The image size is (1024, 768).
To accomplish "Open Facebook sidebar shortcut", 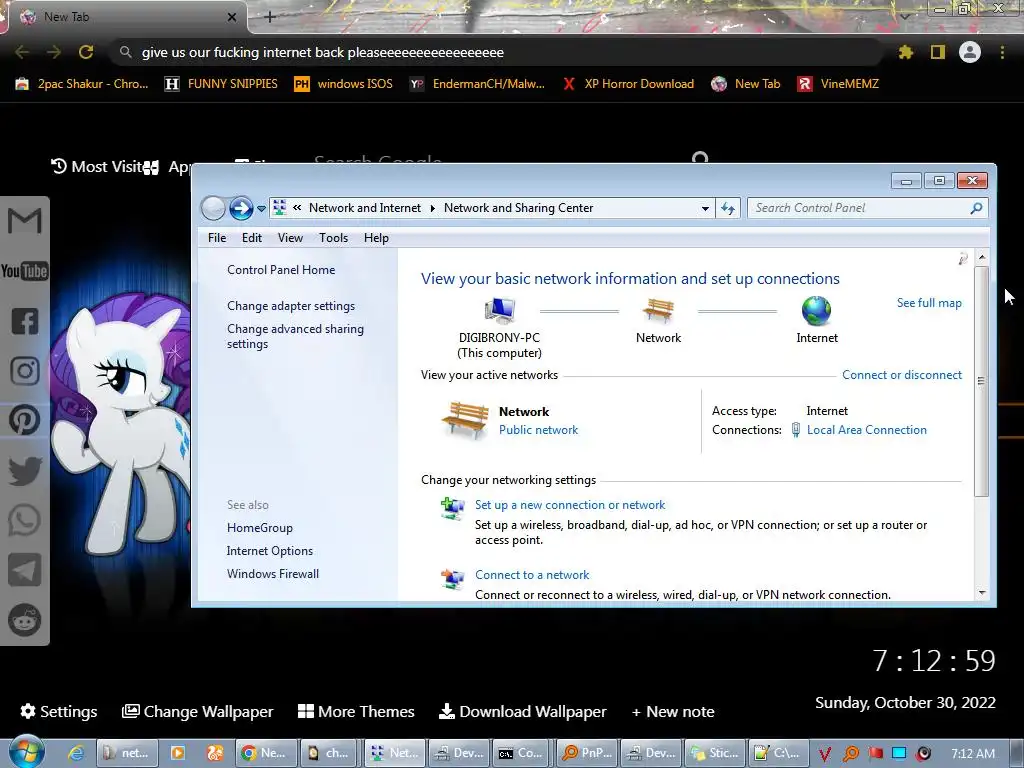I will (25, 321).
